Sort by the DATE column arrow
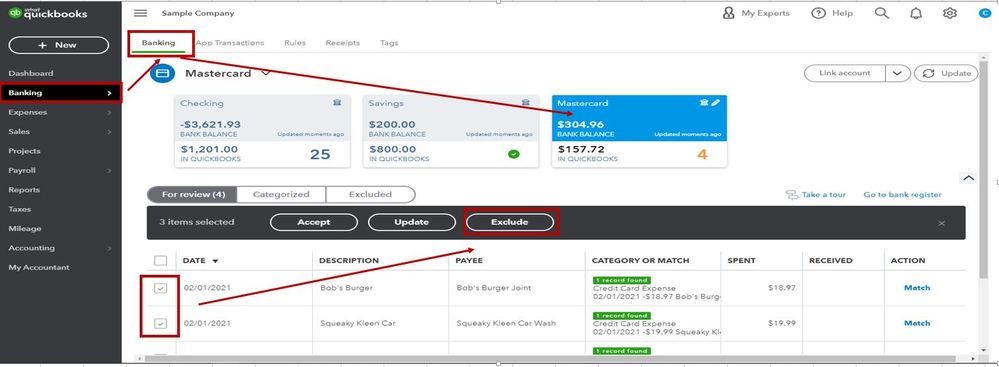 tap(215, 261)
